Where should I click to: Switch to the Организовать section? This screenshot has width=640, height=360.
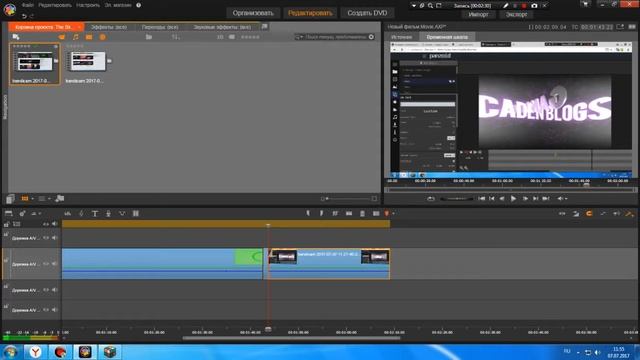pos(253,13)
